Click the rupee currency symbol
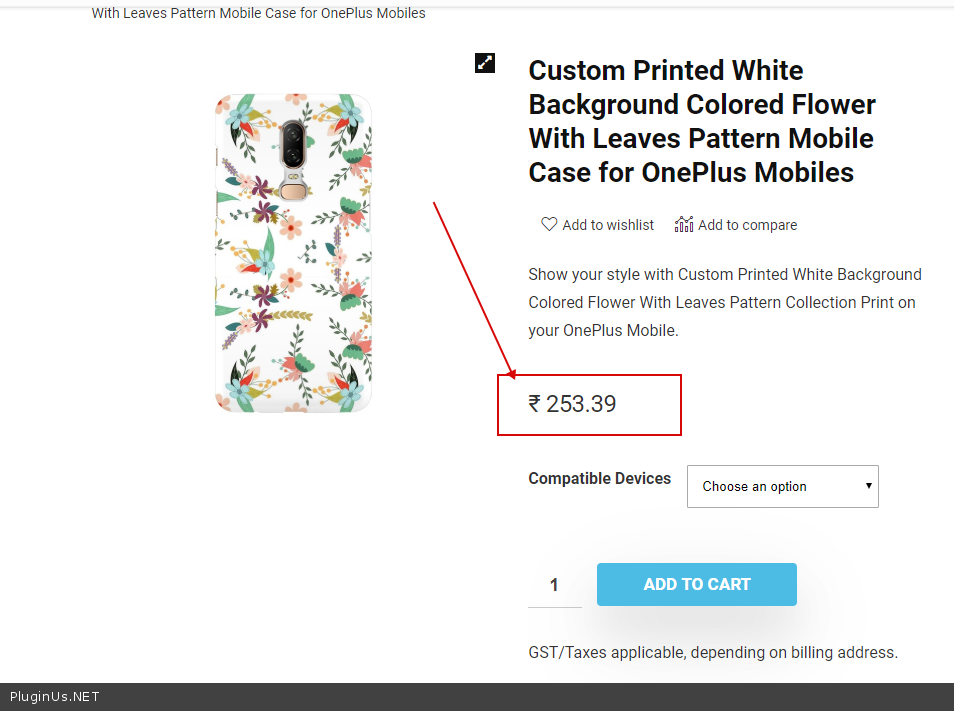Image resolution: width=954 pixels, height=711 pixels. [x=535, y=404]
